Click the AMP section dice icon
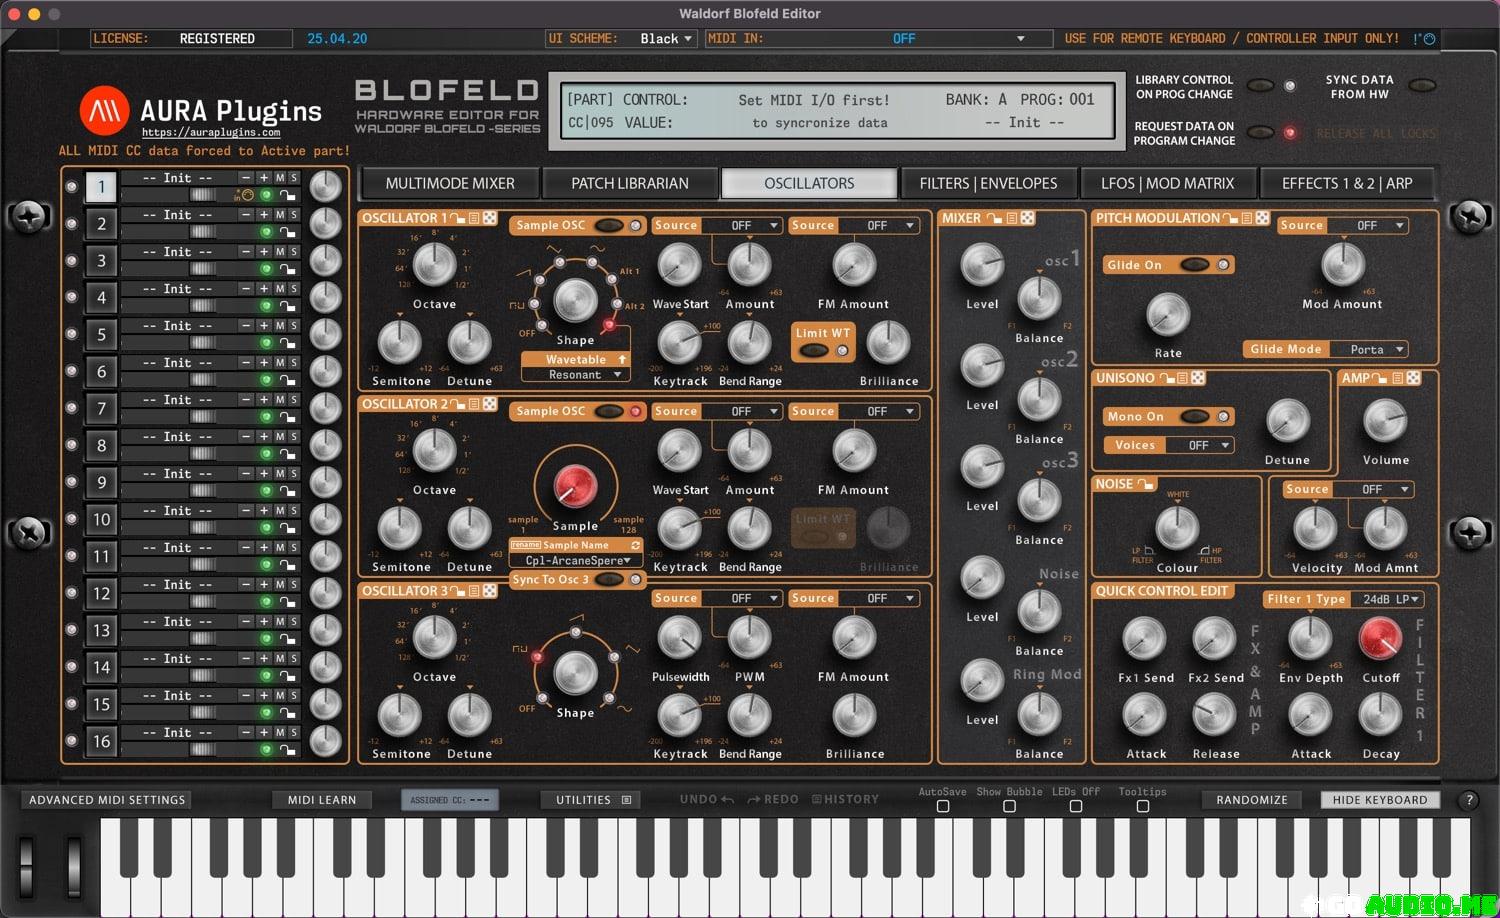 [1413, 378]
